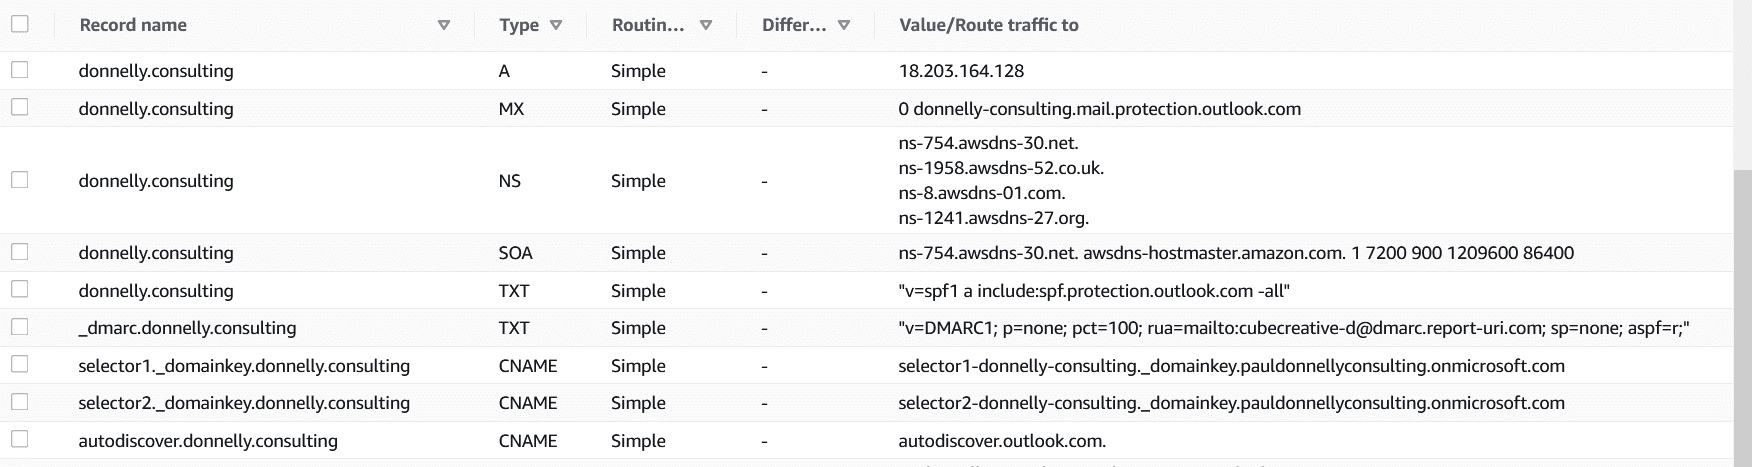The image size is (1752, 467).
Task: Sort by Record name column arrow
Action: (x=444, y=26)
